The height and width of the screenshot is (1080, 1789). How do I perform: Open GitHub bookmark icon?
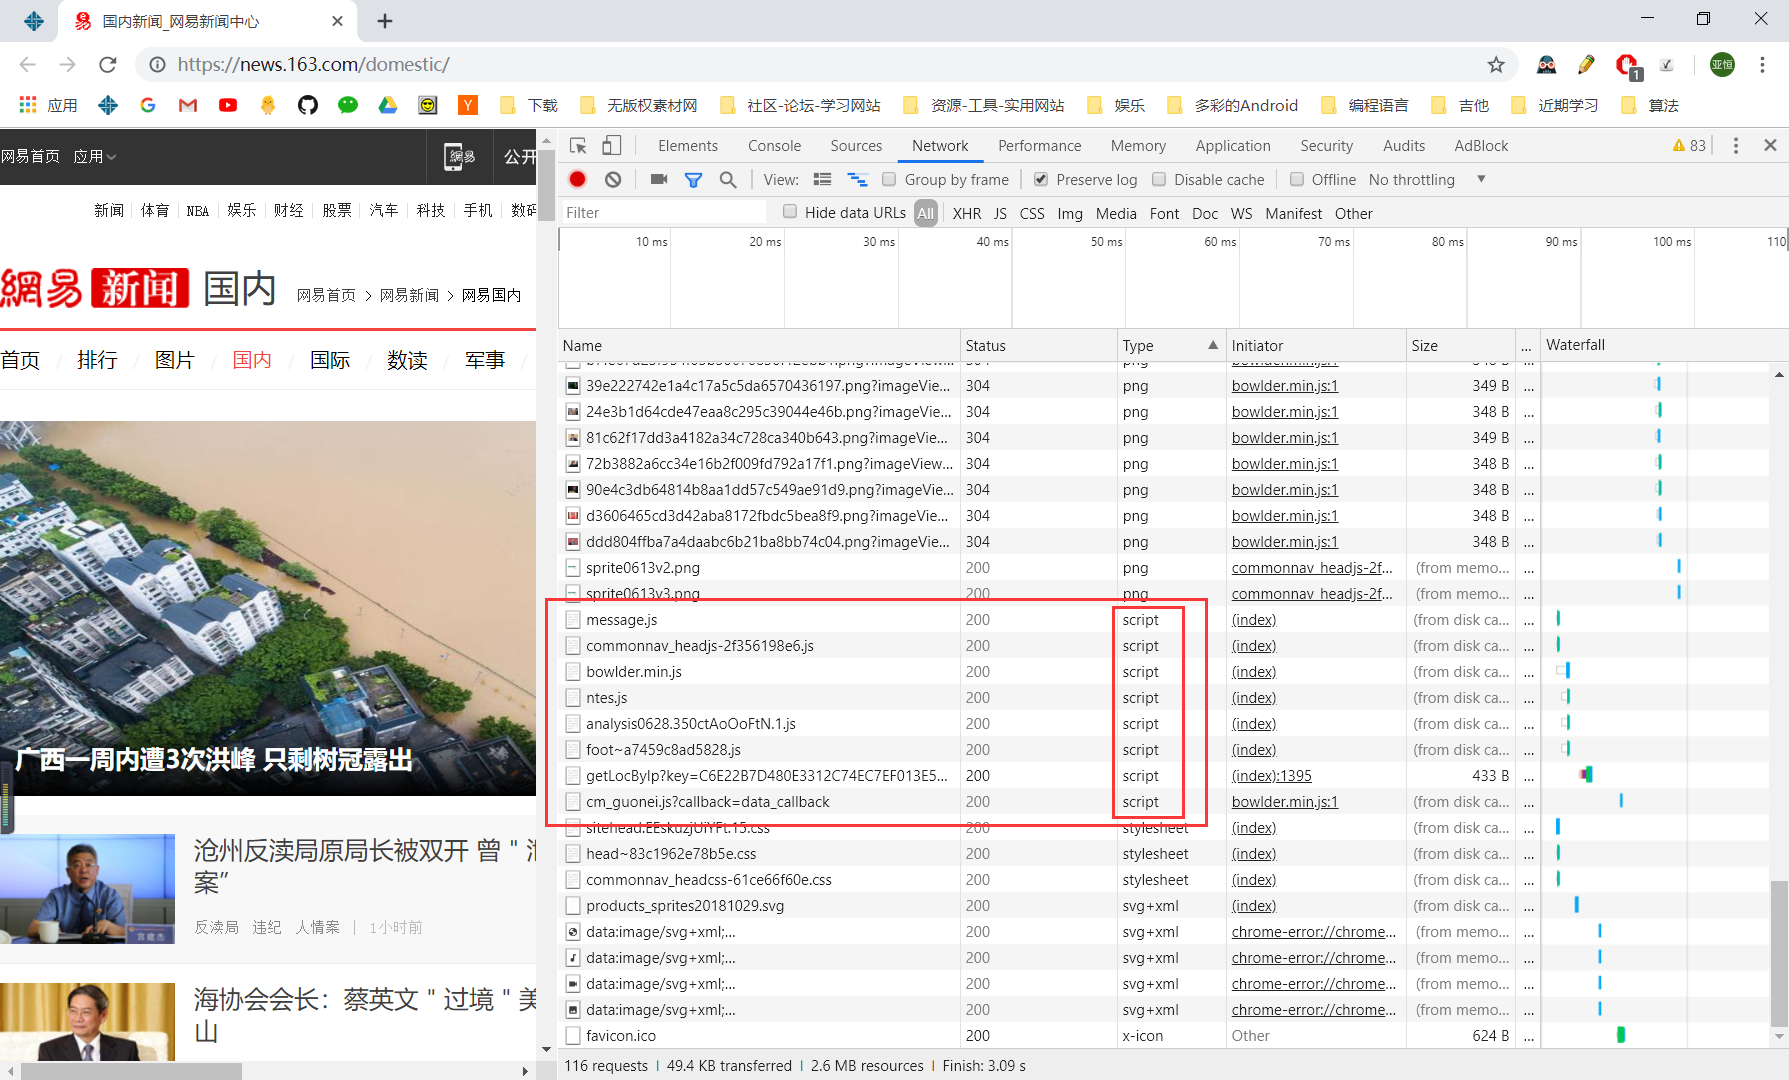pos(308,105)
